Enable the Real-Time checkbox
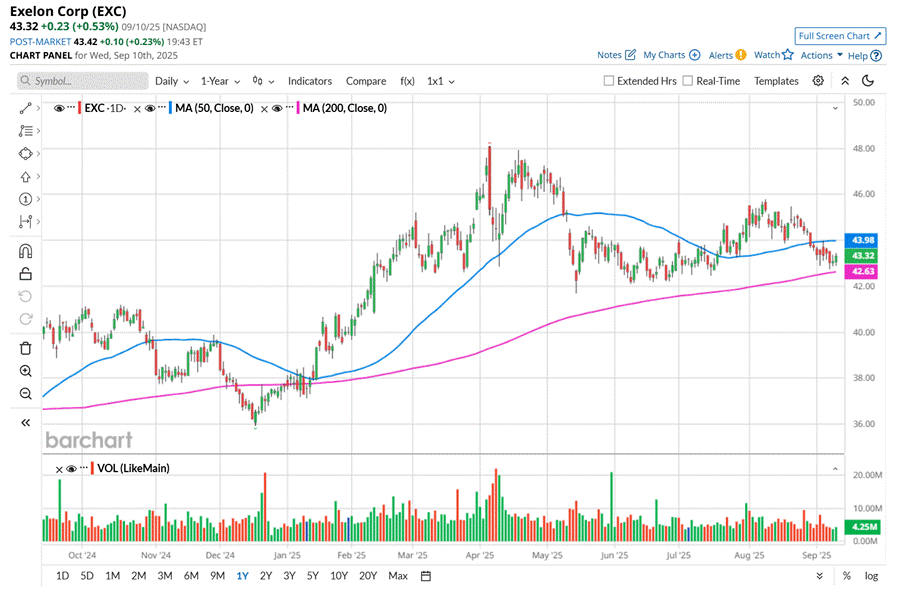 (x=687, y=81)
